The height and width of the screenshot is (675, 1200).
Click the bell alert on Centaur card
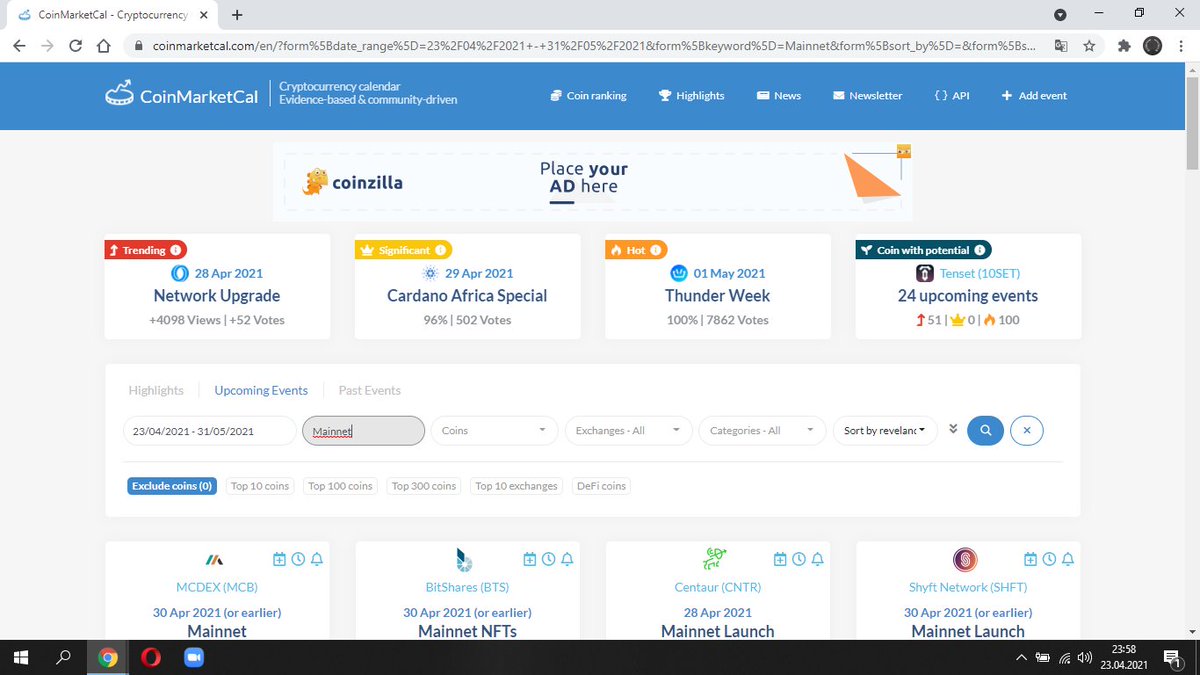tap(817, 559)
